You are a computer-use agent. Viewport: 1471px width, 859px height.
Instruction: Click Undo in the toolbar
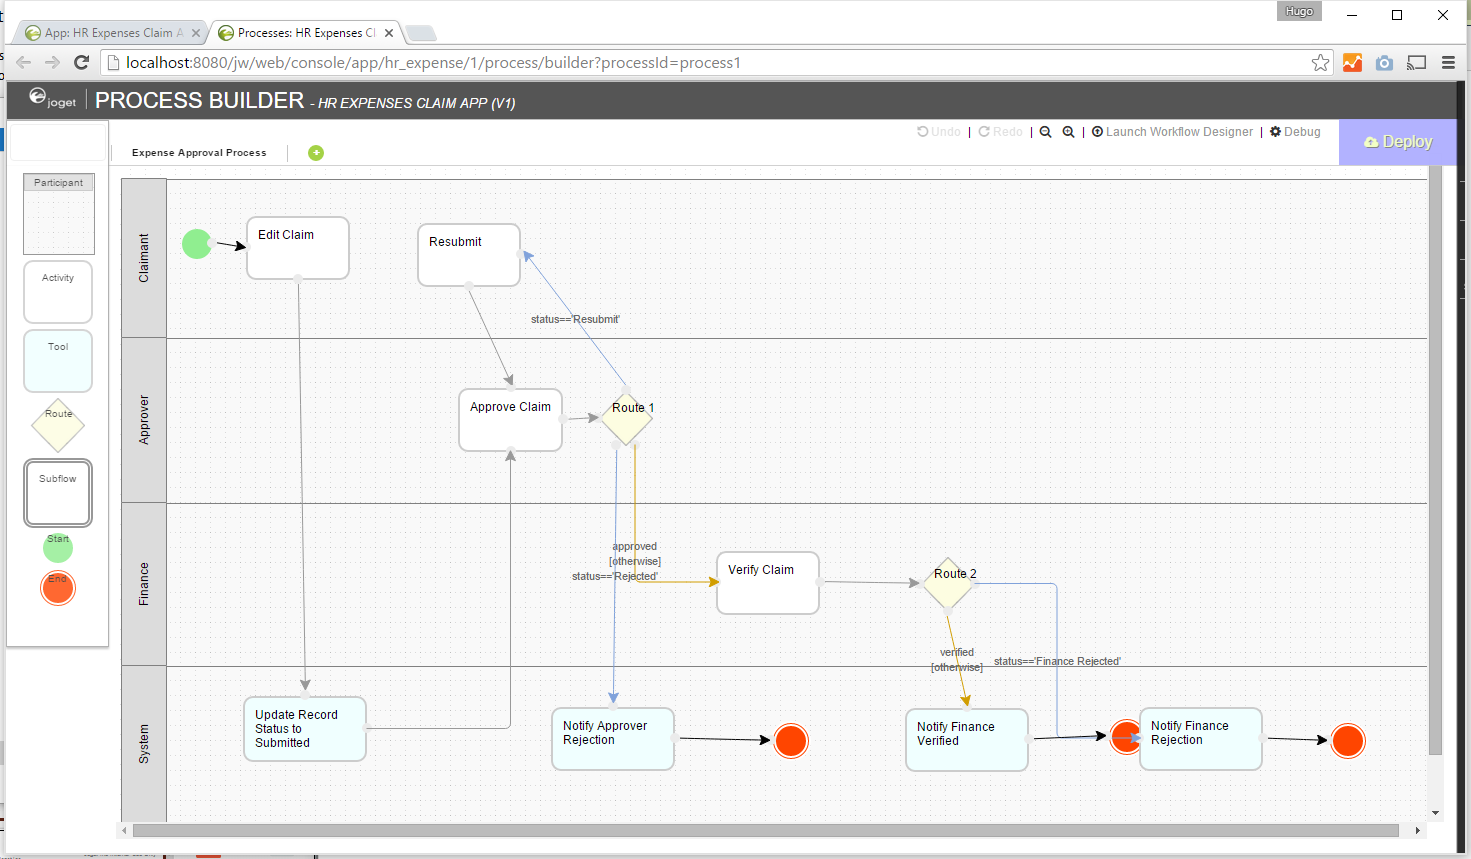pyautogui.click(x=939, y=132)
